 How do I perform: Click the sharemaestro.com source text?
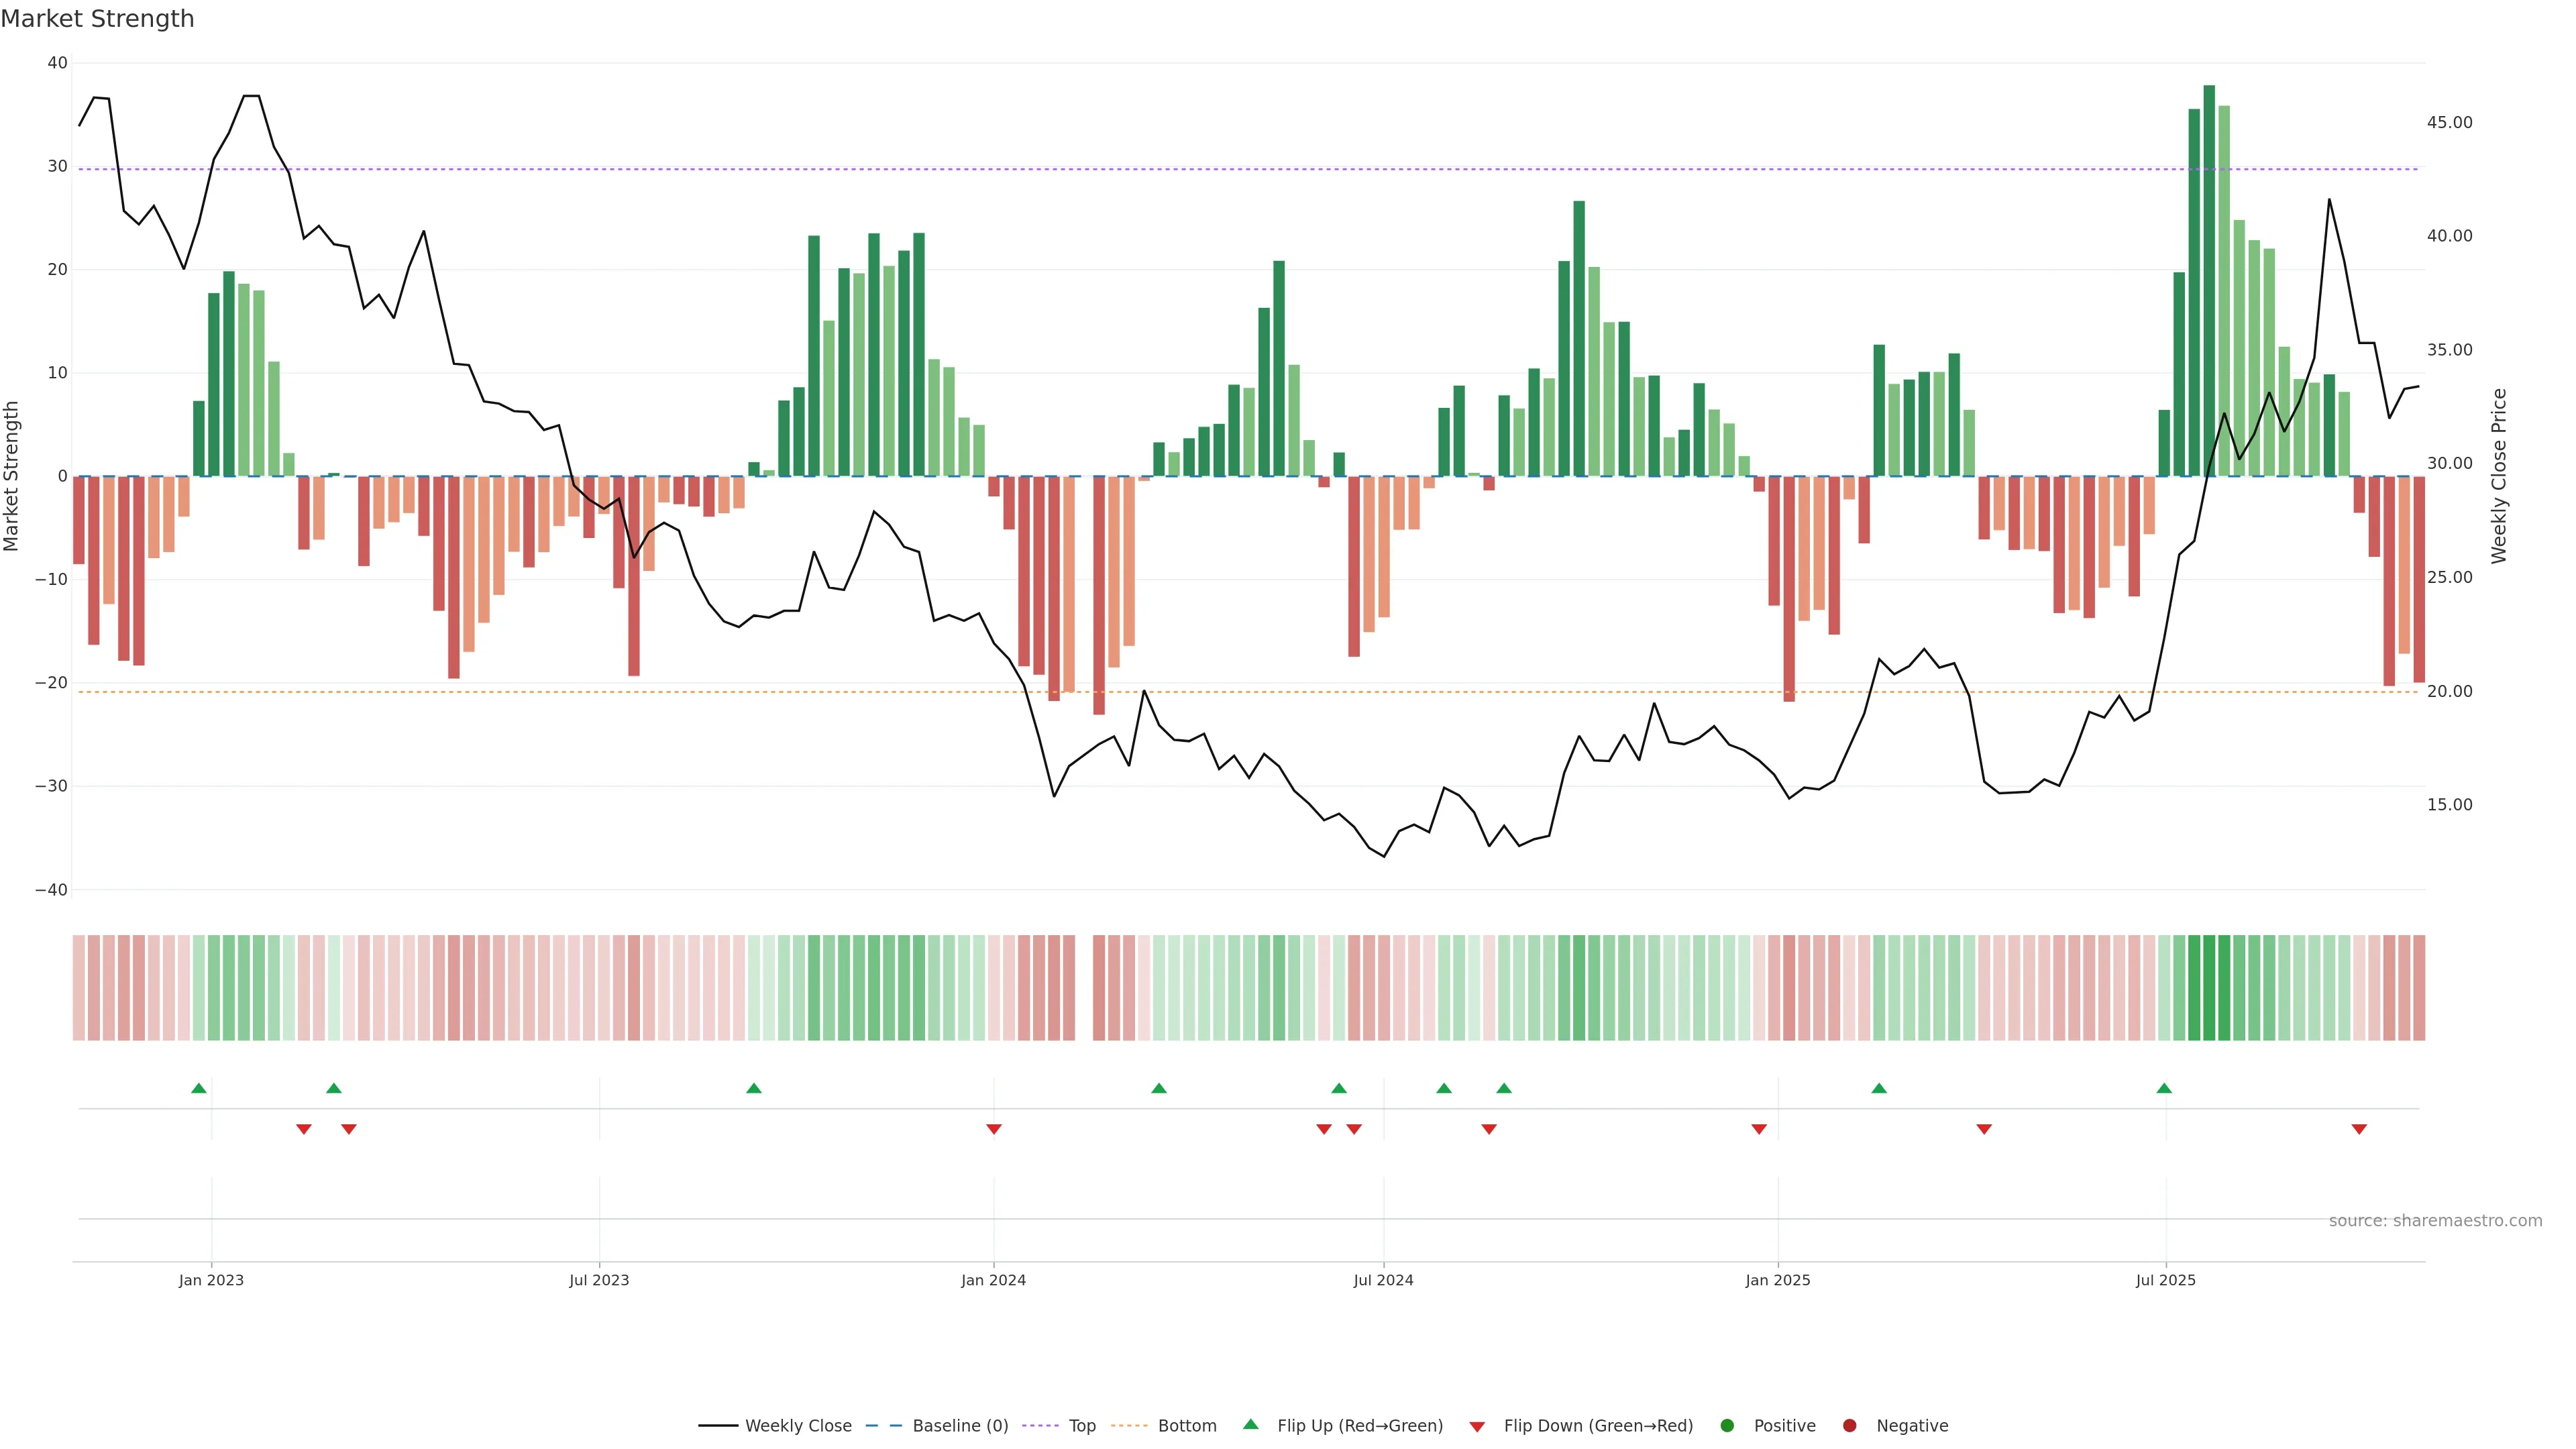(x=2435, y=1220)
